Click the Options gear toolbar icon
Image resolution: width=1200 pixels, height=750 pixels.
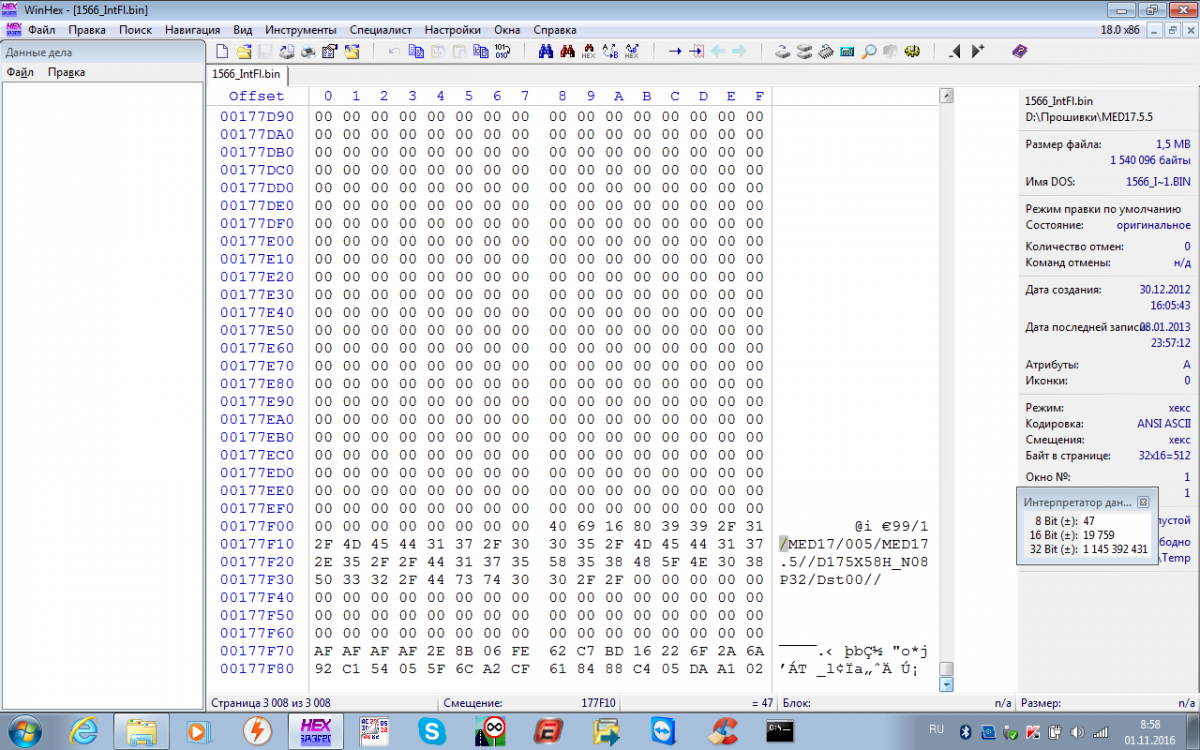(x=912, y=51)
